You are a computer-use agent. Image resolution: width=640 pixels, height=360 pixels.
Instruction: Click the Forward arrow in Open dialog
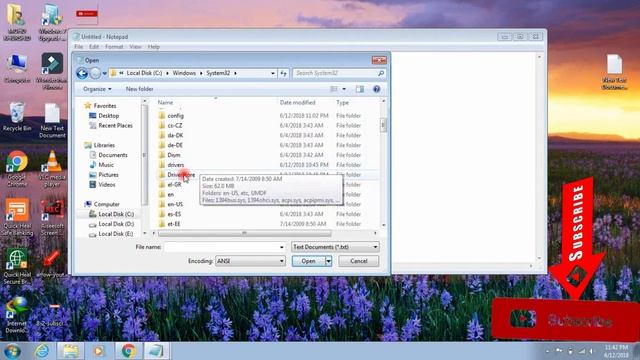[95, 73]
